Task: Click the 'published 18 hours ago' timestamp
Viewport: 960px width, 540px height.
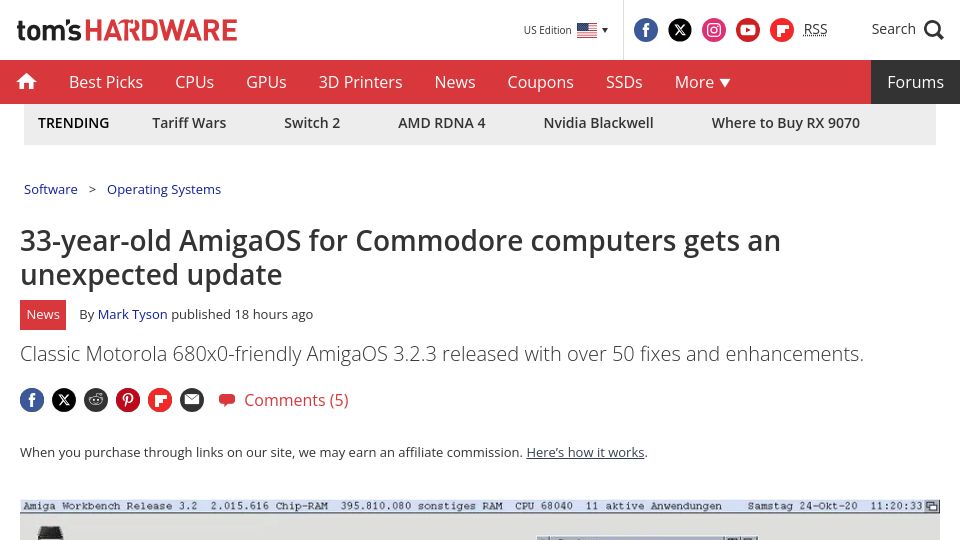Action: pyautogui.click(x=242, y=315)
